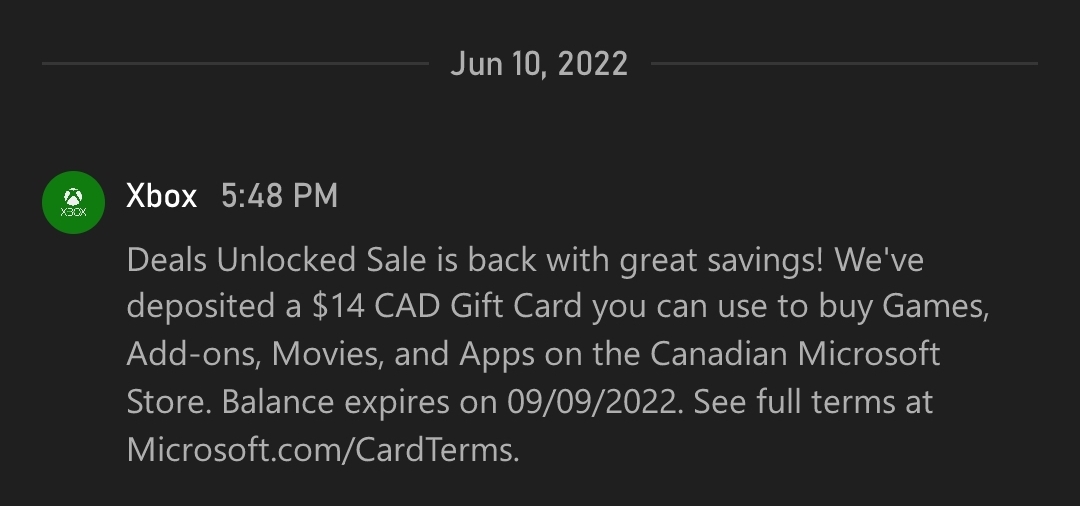Image resolution: width=1080 pixels, height=506 pixels.
Task: Click horizontal line left of date
Action: [x=235, y=63]
